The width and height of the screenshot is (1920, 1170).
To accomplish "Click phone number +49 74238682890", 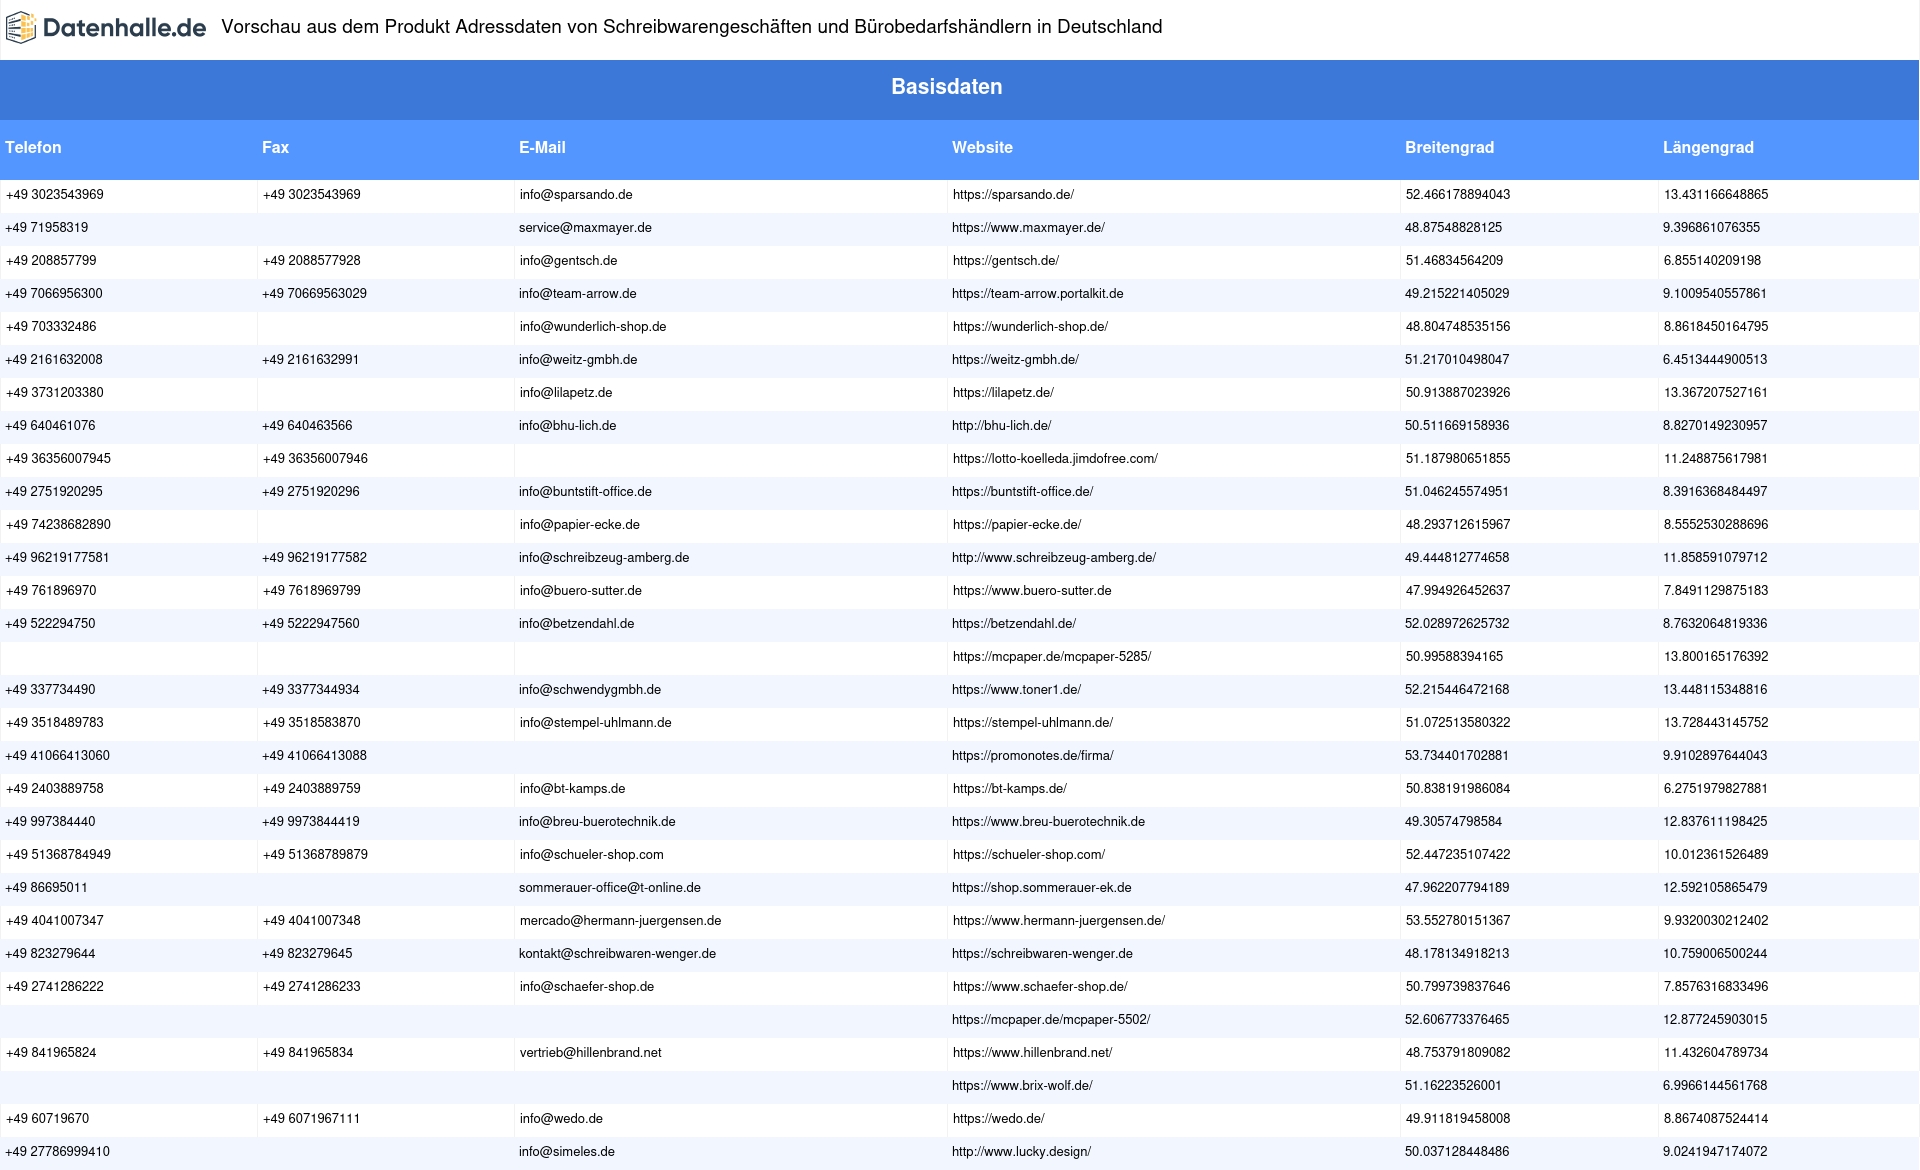I will pyautogui.click(x=58, y=525).
